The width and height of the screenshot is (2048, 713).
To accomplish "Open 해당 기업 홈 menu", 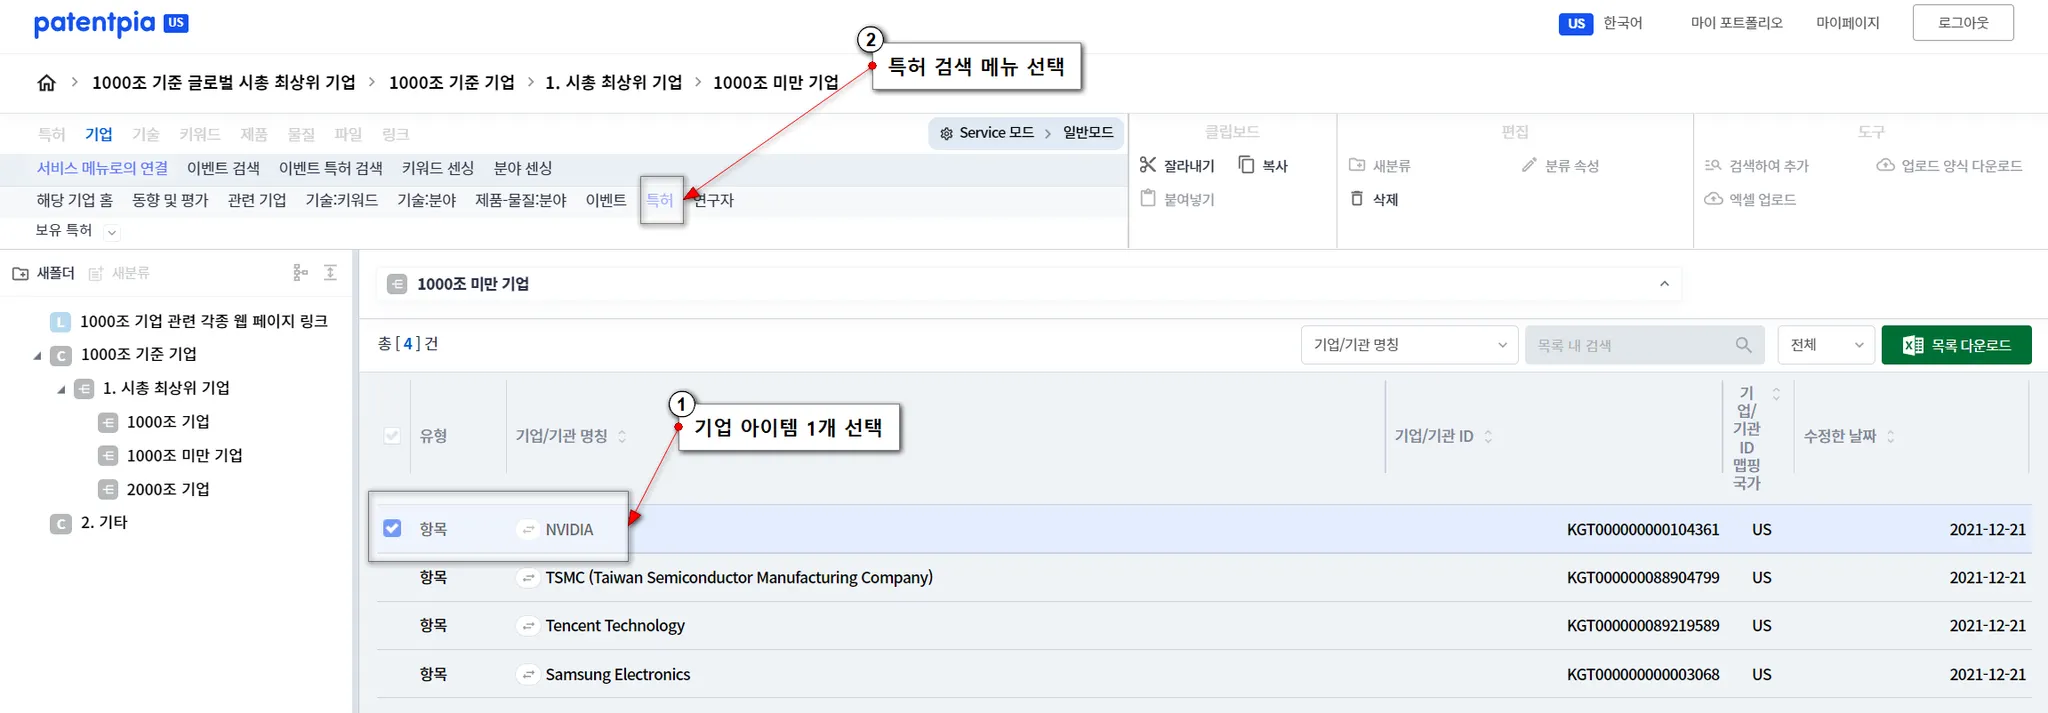I will (75, 200).
